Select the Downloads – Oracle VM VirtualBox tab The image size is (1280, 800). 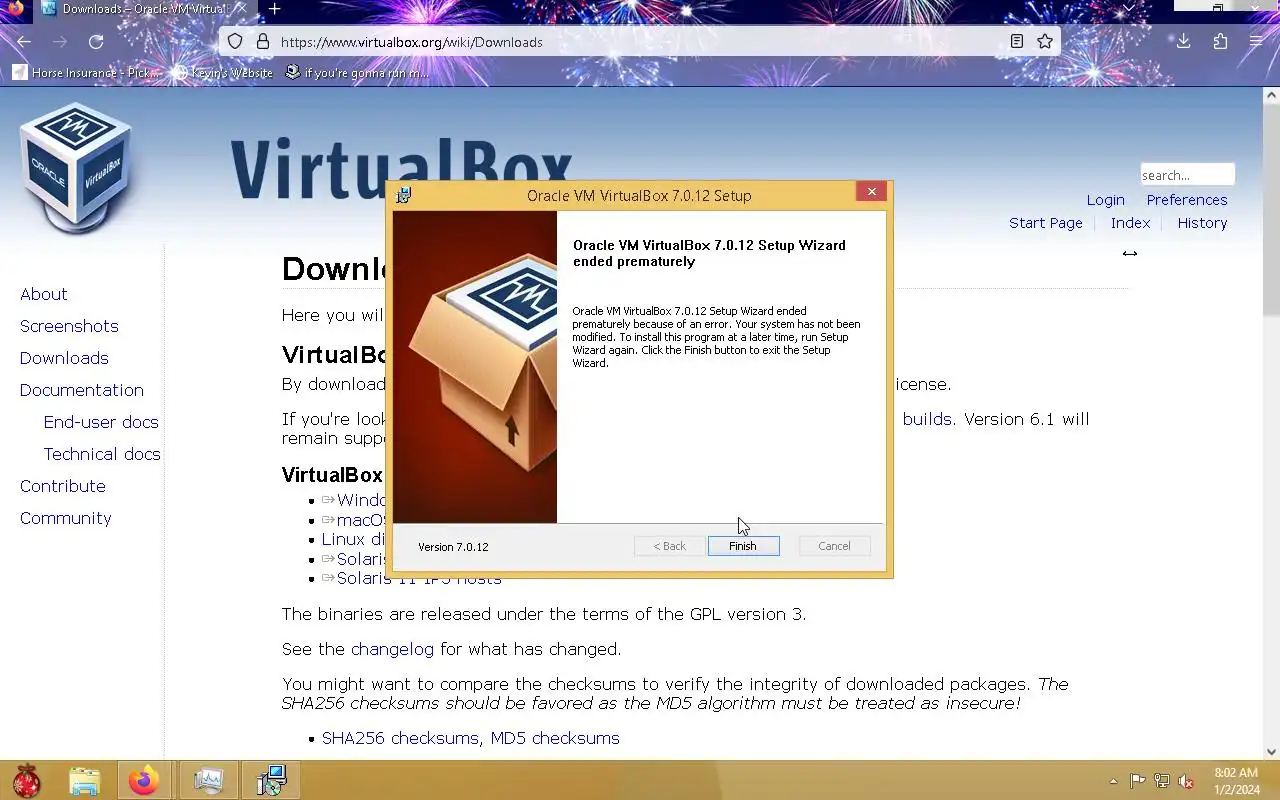[x=143, y=9]
